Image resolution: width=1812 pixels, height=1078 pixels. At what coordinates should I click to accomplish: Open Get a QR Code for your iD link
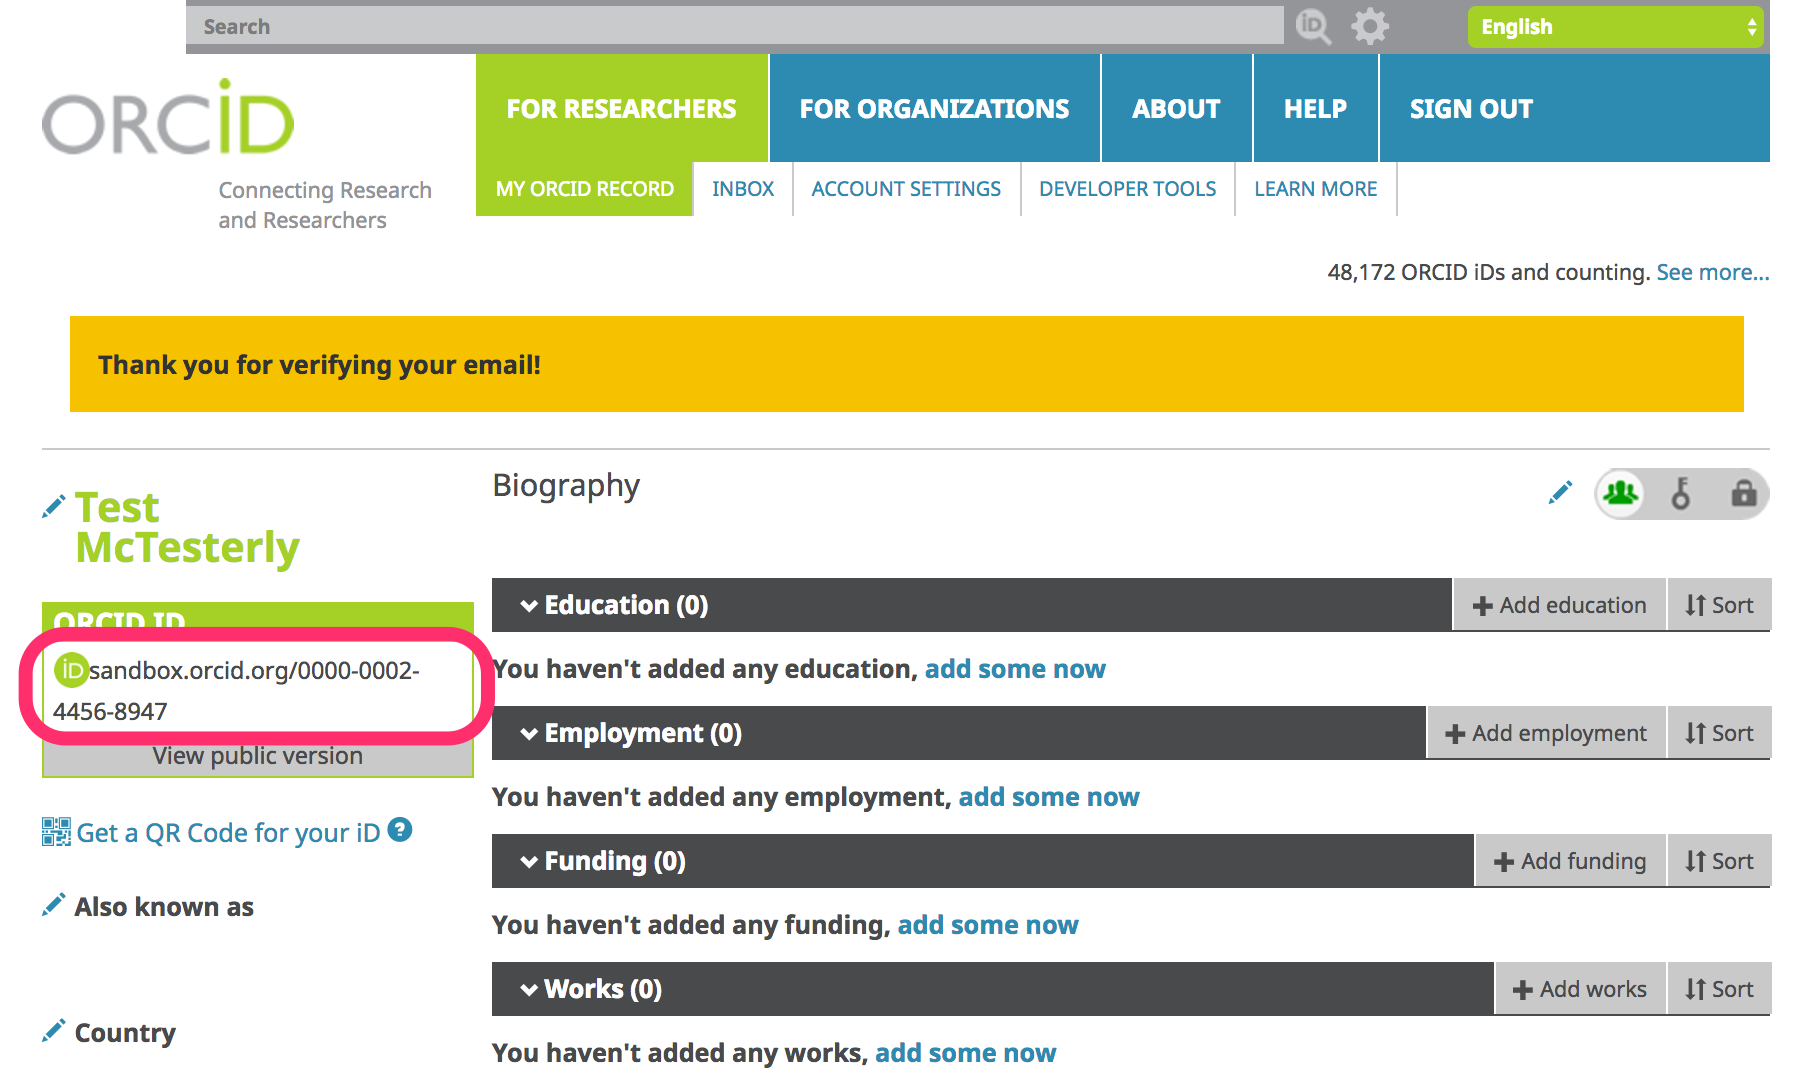(229, 832)
